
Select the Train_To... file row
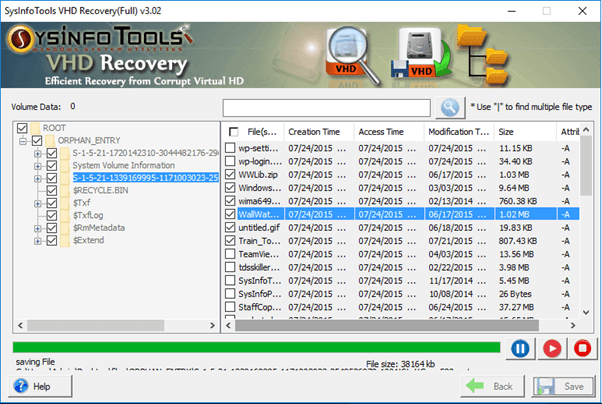tap(401, 241)
